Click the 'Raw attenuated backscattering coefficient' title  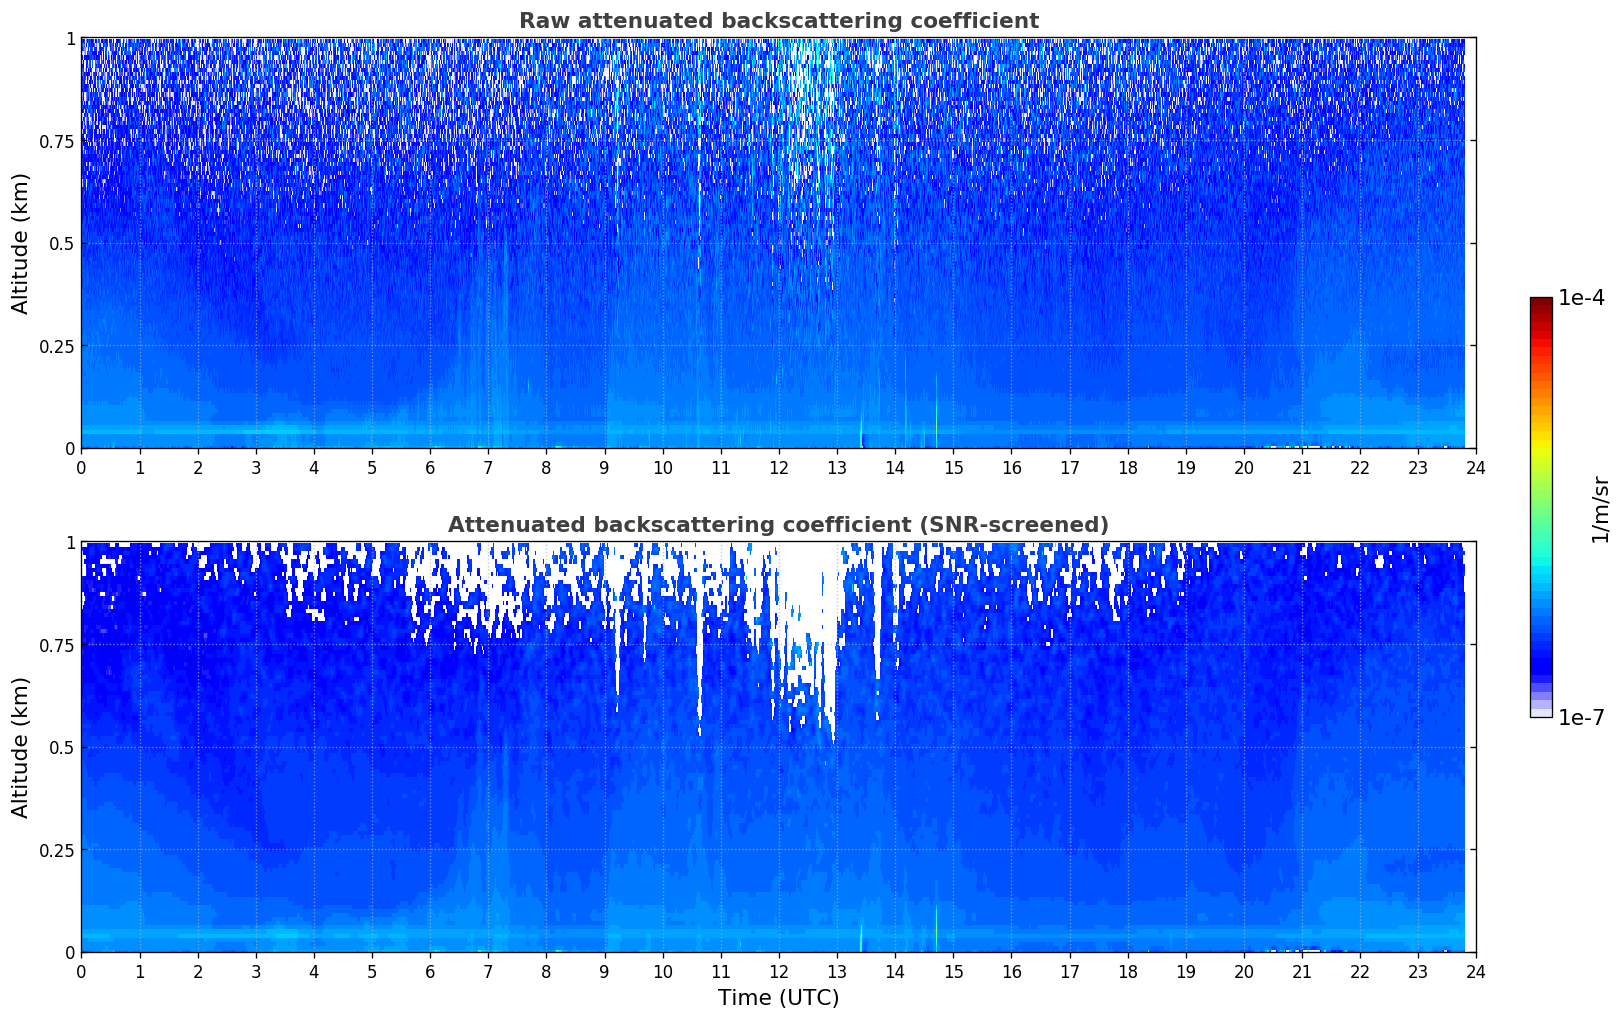tap(778, 21)
